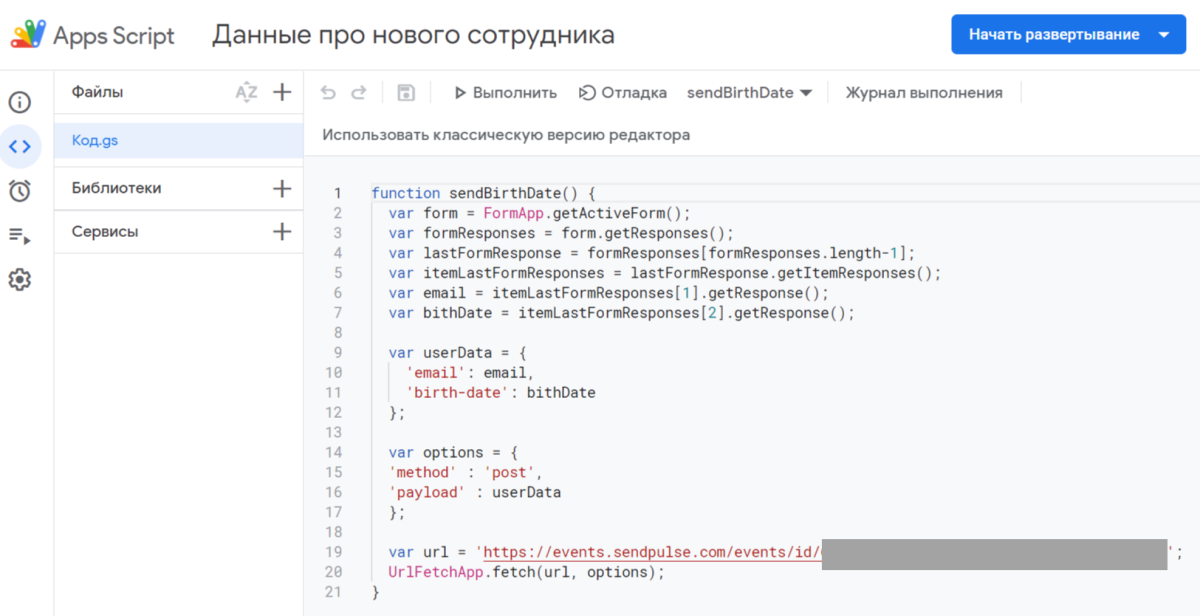Open the Executions list icon in sidebar
The height and width of the screenshot is (616, 1200).
pos(20,236)
